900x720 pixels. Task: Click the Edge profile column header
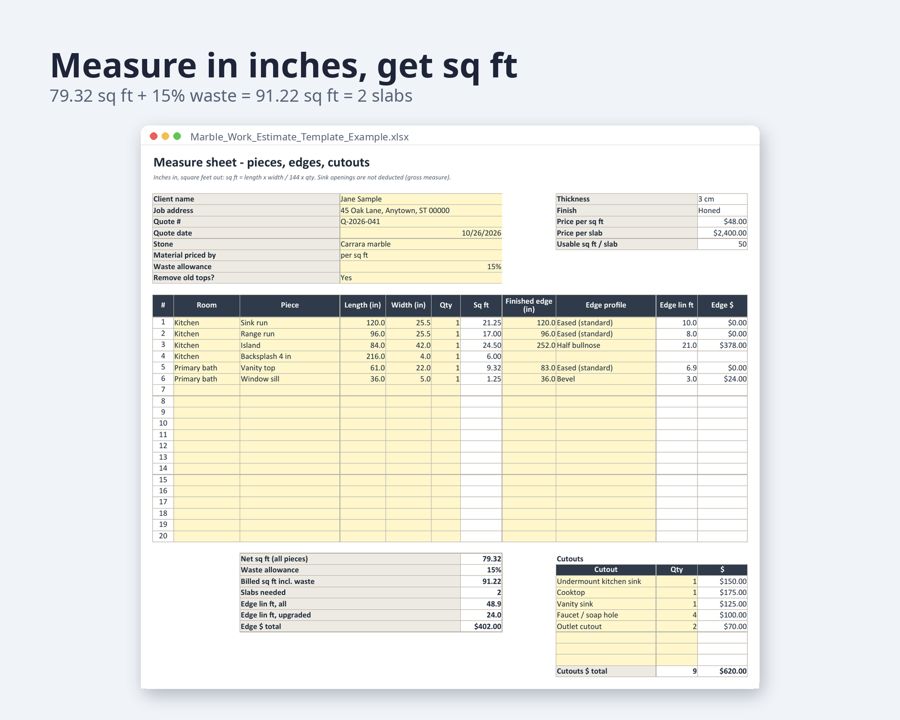[606, 305]
